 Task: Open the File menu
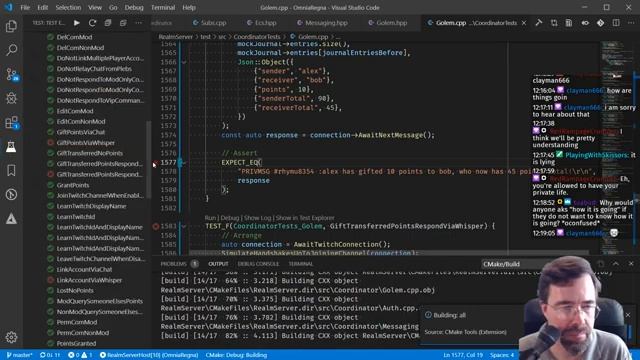(25, 7)
